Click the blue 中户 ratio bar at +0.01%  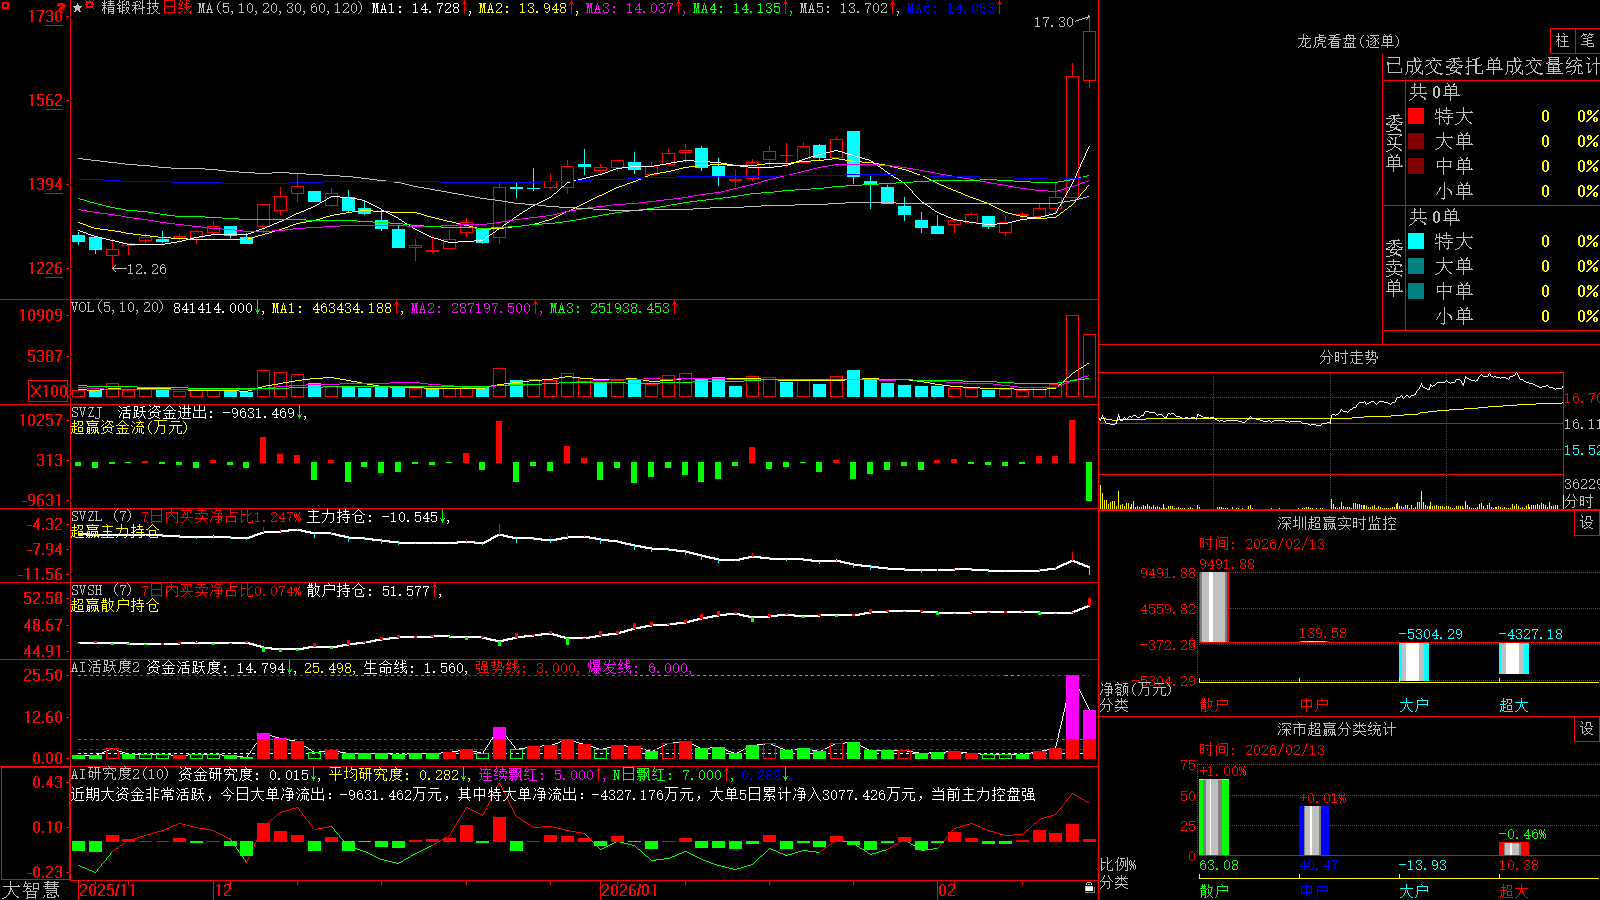(1313, 831)
